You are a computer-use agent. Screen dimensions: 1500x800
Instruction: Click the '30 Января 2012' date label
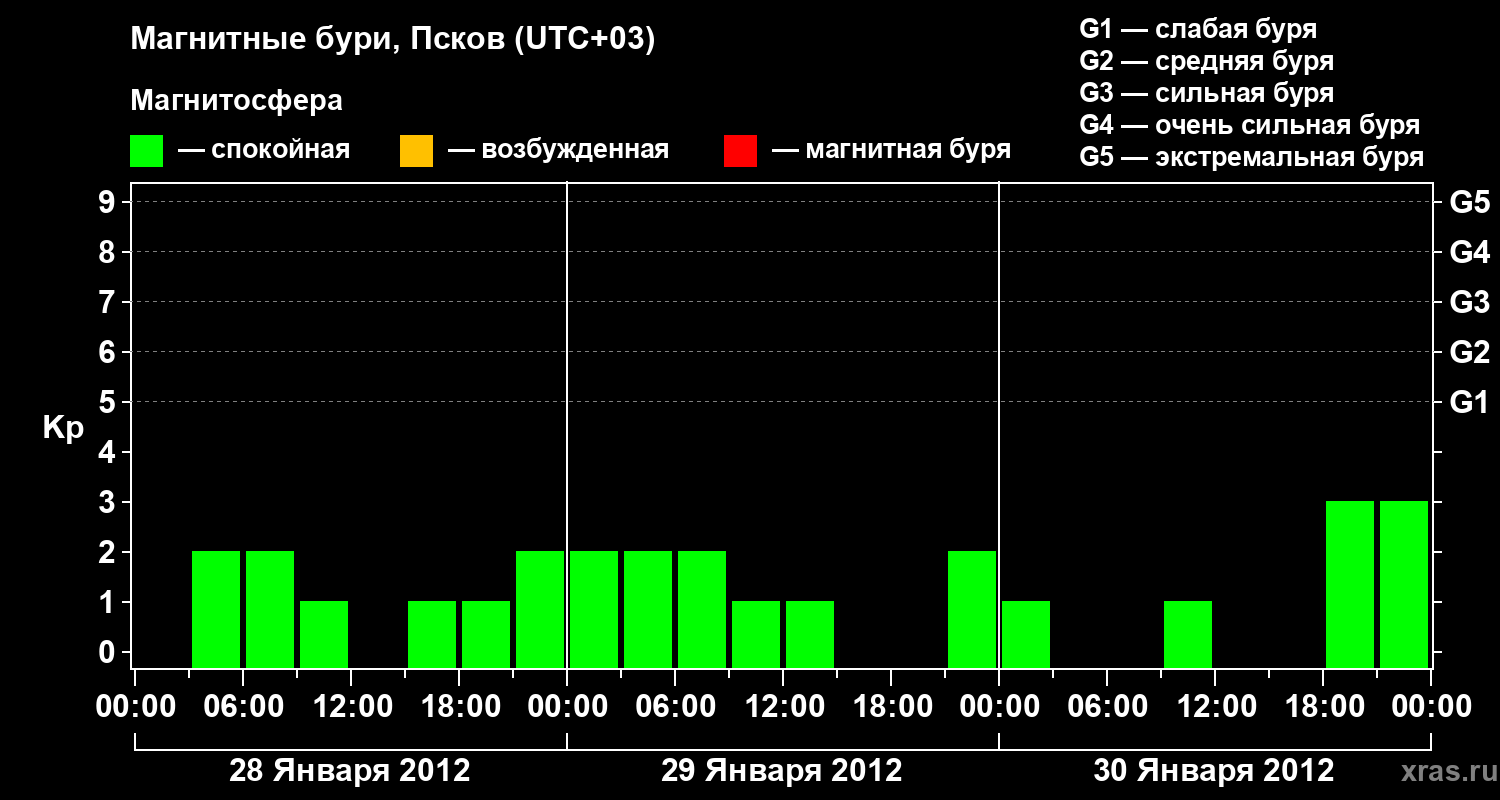[1214, 771]
